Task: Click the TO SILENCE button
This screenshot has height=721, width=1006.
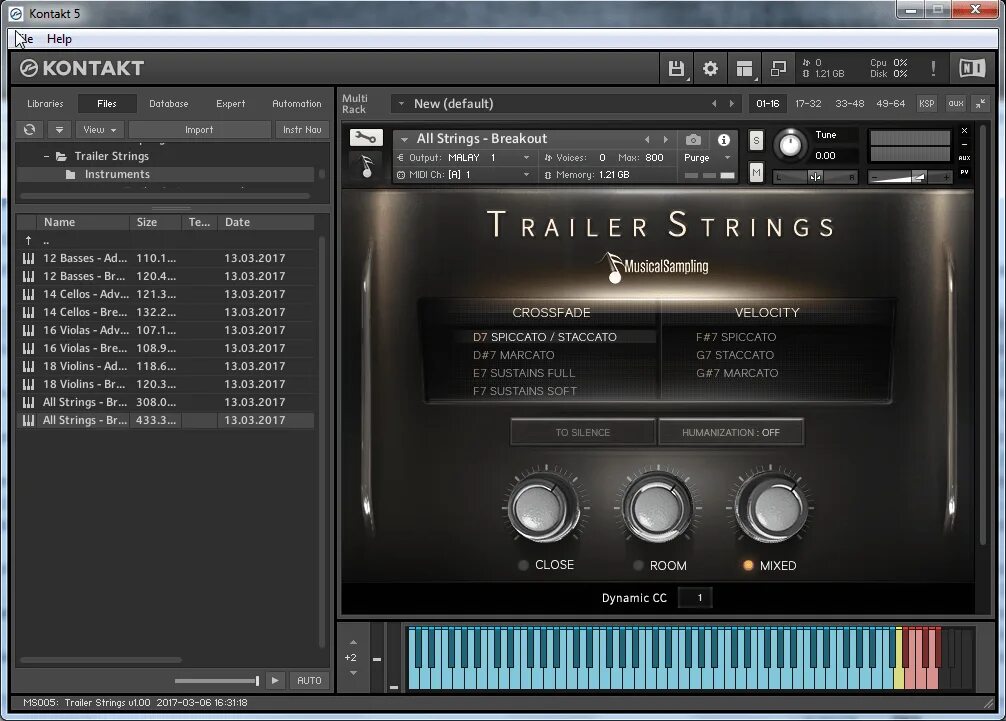Action: pyautogui.click(x=583, y=432)
